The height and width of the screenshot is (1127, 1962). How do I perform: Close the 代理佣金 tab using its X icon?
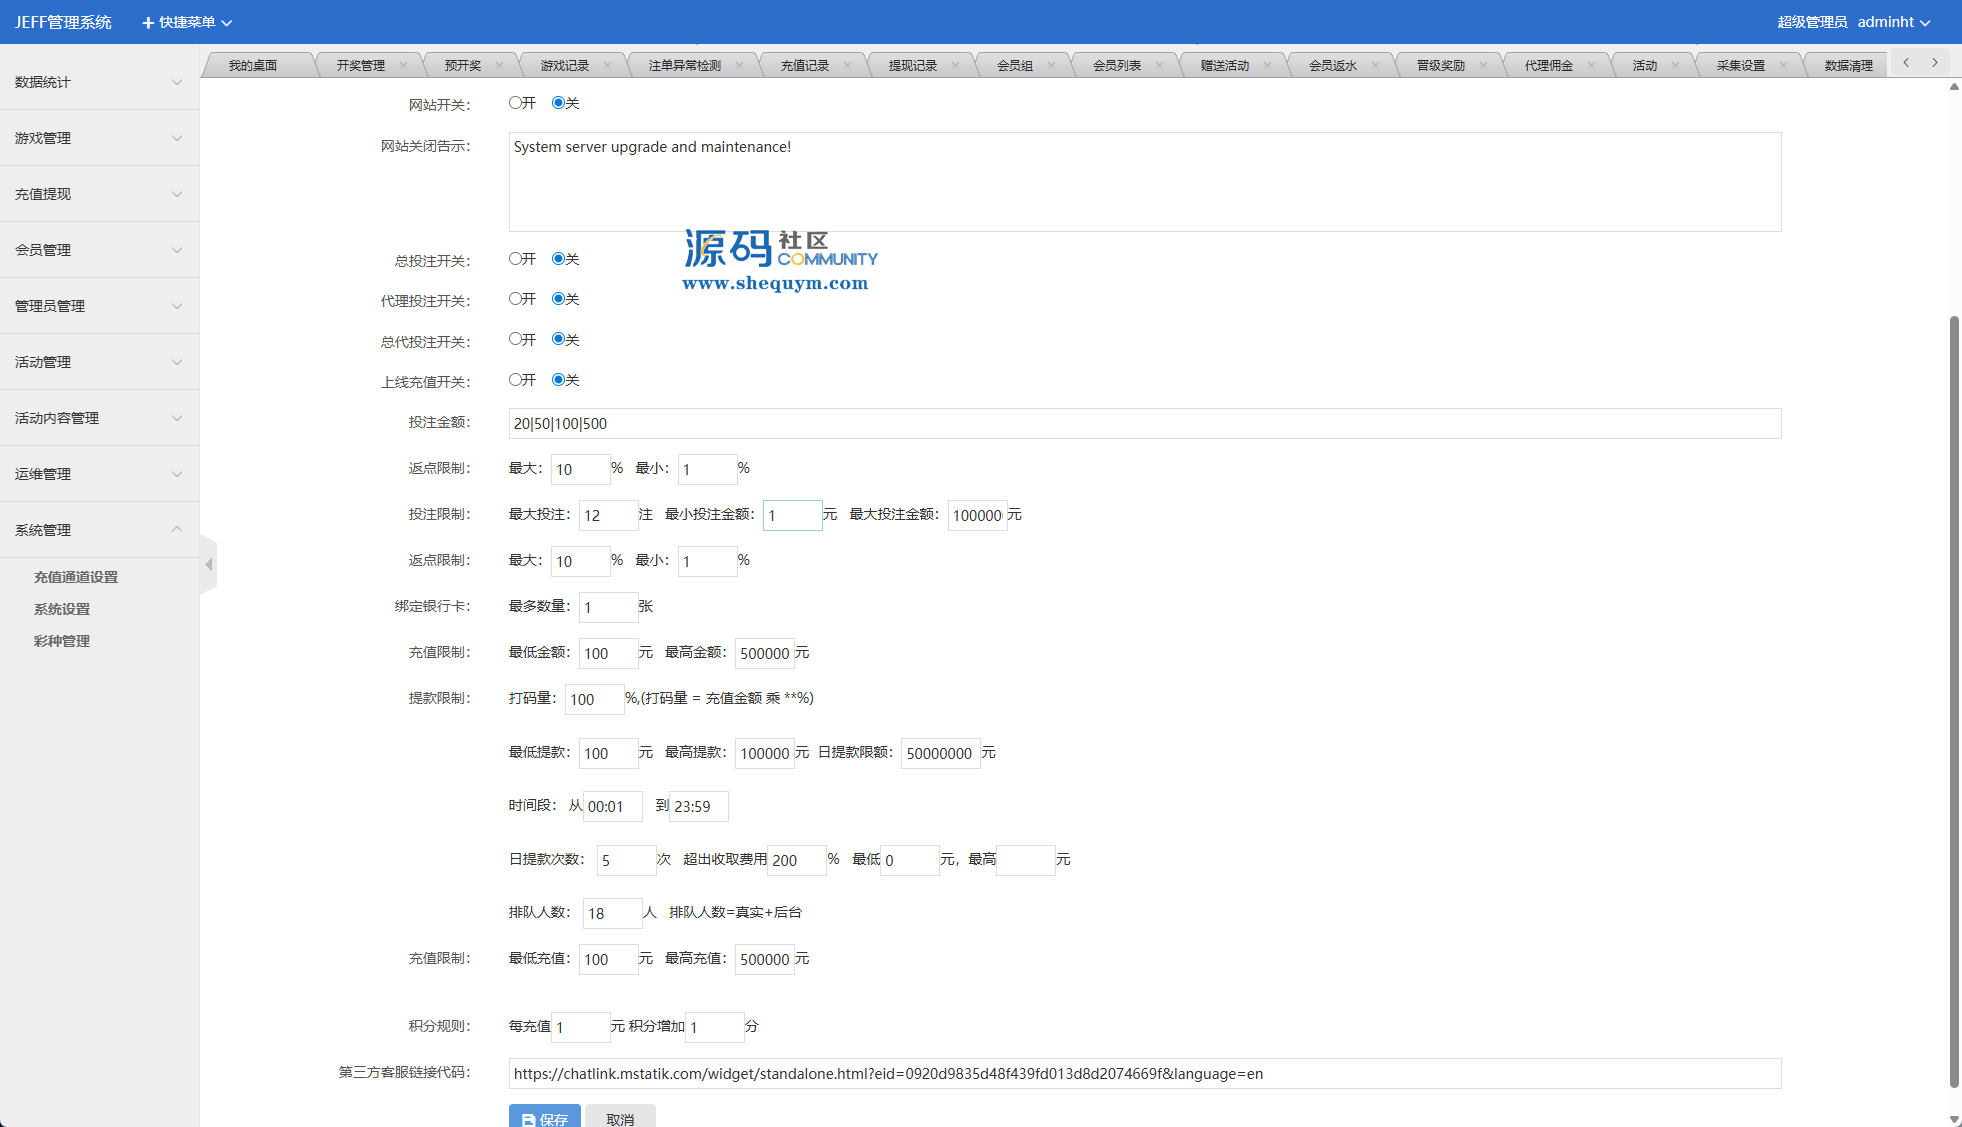1591,66
